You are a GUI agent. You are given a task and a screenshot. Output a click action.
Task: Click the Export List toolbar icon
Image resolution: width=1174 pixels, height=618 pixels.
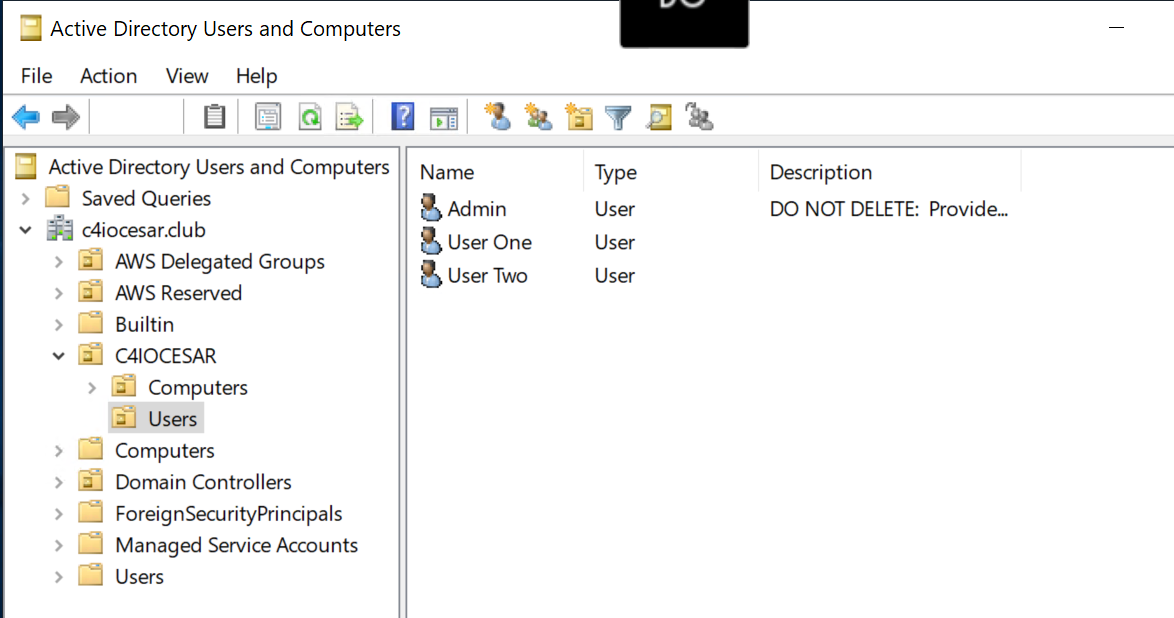click(350, 117)
